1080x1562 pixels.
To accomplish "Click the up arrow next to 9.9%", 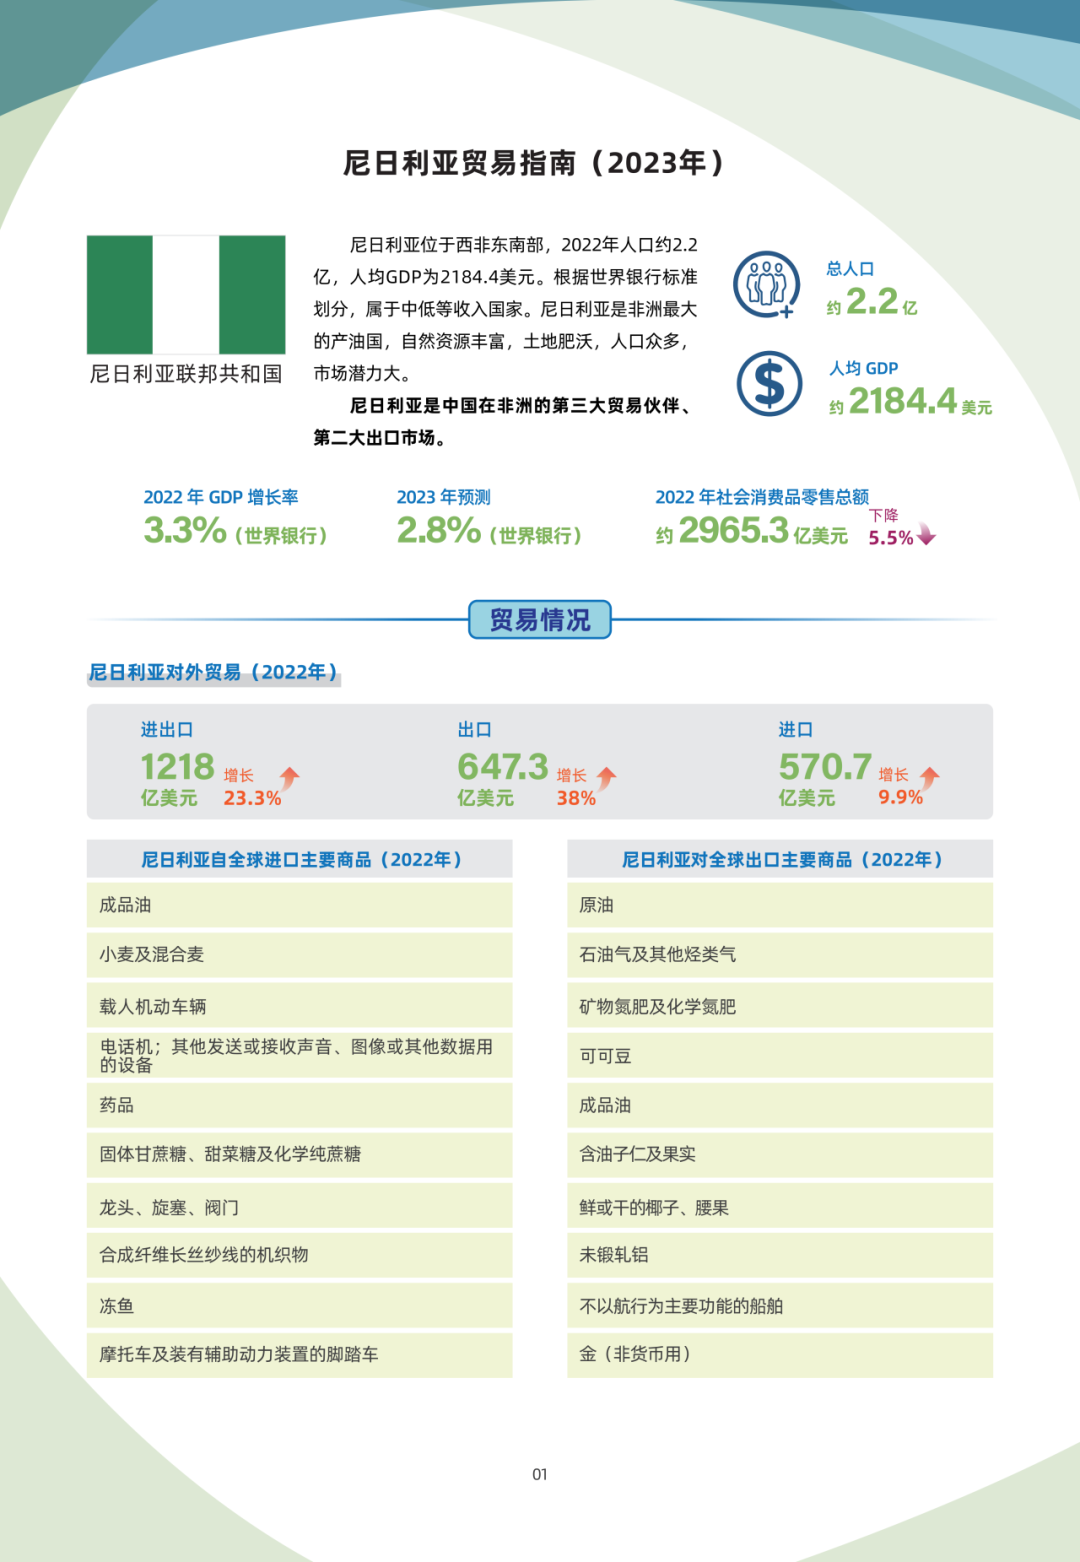I will (930, 777).
